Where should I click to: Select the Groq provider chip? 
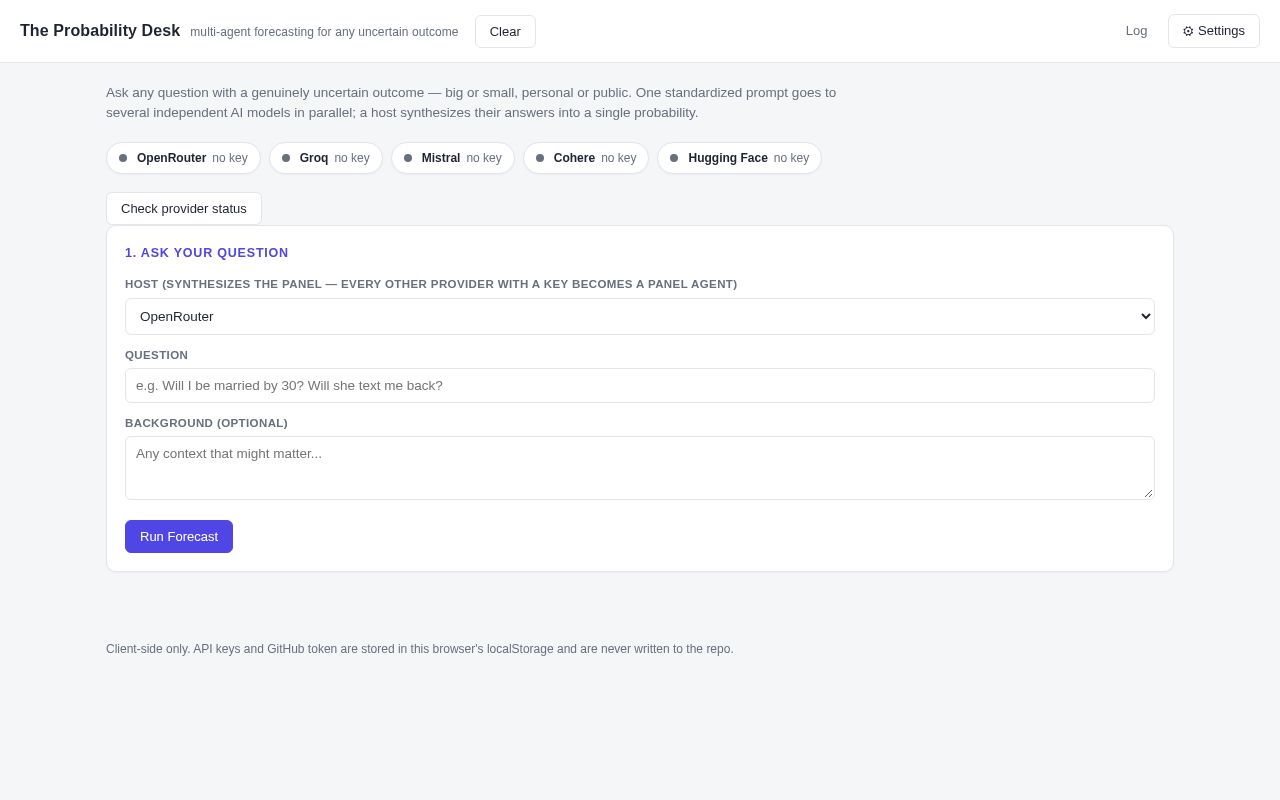pos(326,158)
